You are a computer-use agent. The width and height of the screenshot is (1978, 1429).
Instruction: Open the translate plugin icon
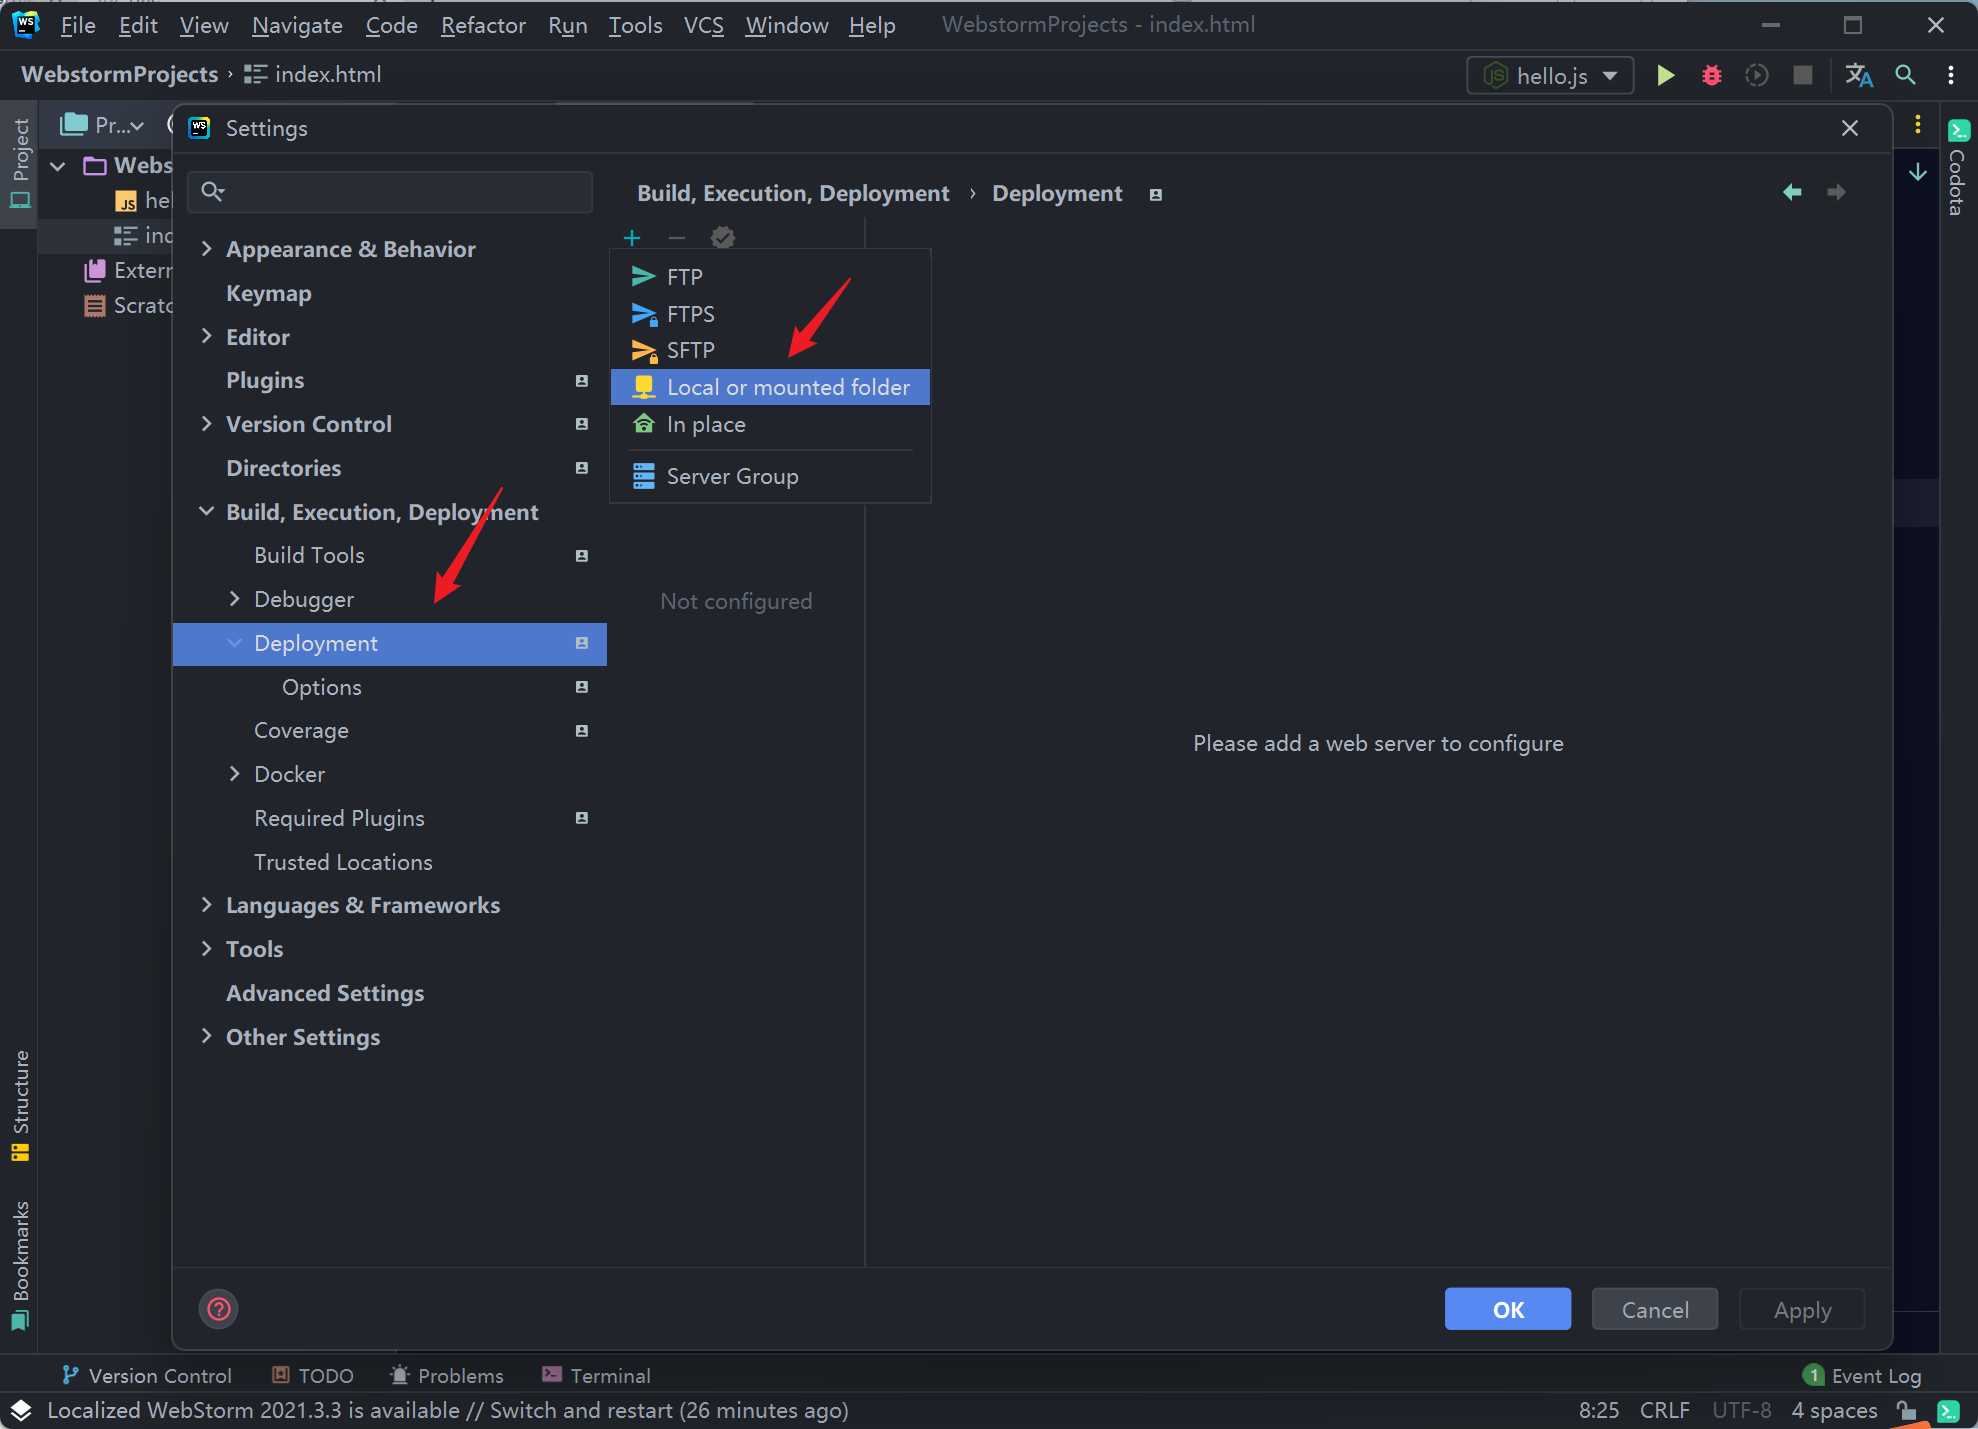tap(1858, 75)
